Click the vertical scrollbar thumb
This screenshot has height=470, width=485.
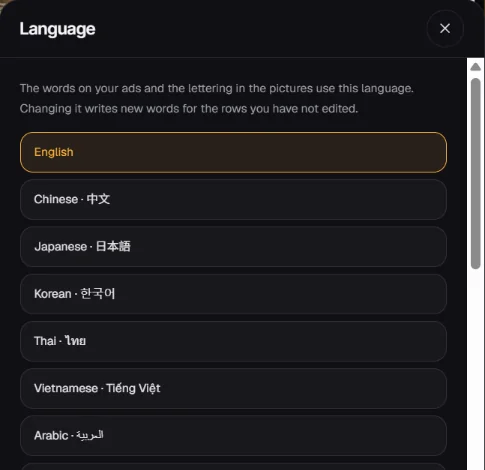(475, 173)
